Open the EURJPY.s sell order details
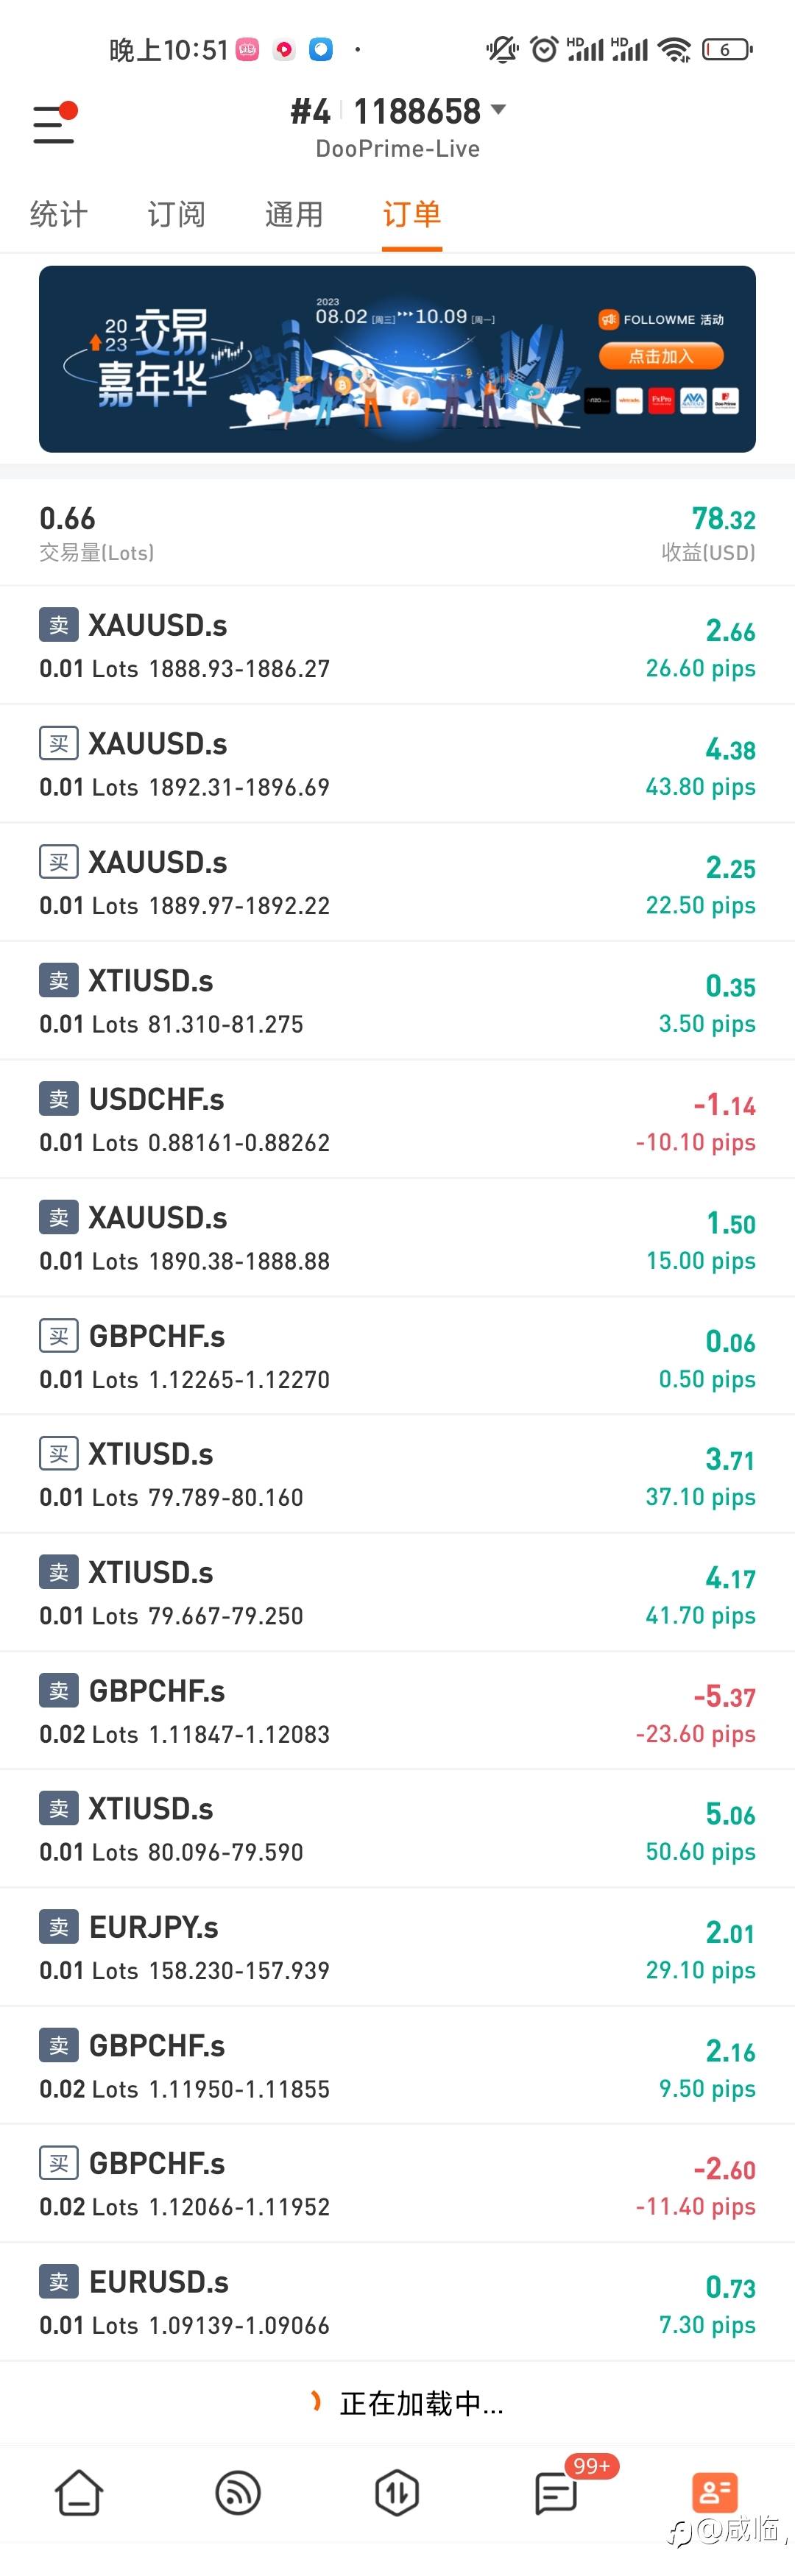Viewport: 795px width, 2576px height. tap(397, 1947)
